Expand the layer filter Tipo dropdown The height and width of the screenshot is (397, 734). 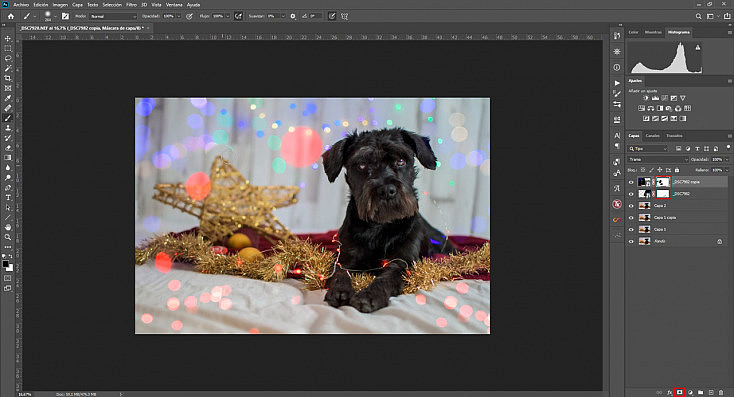(648, 148)
